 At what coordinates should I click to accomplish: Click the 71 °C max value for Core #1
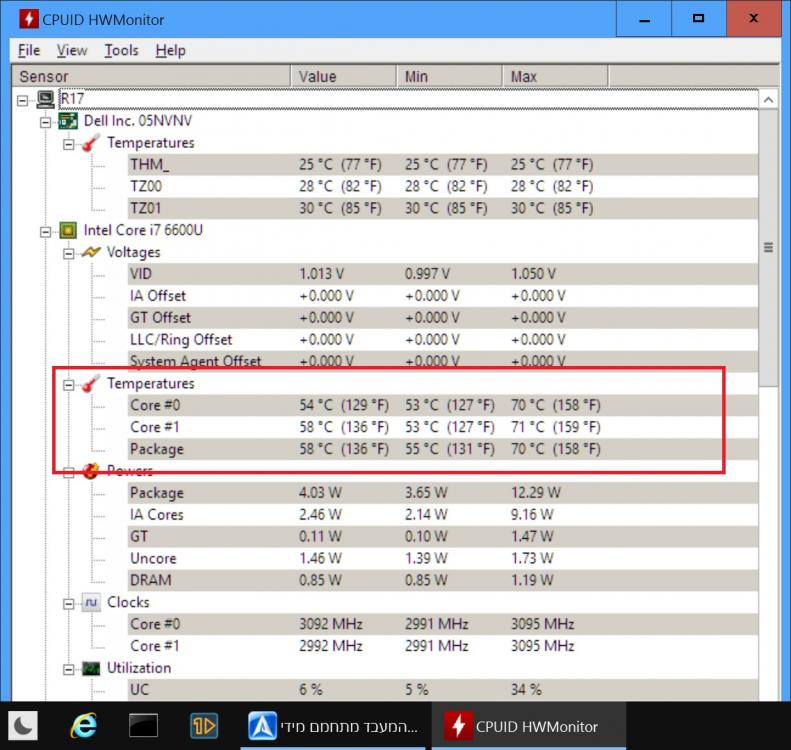555,427
